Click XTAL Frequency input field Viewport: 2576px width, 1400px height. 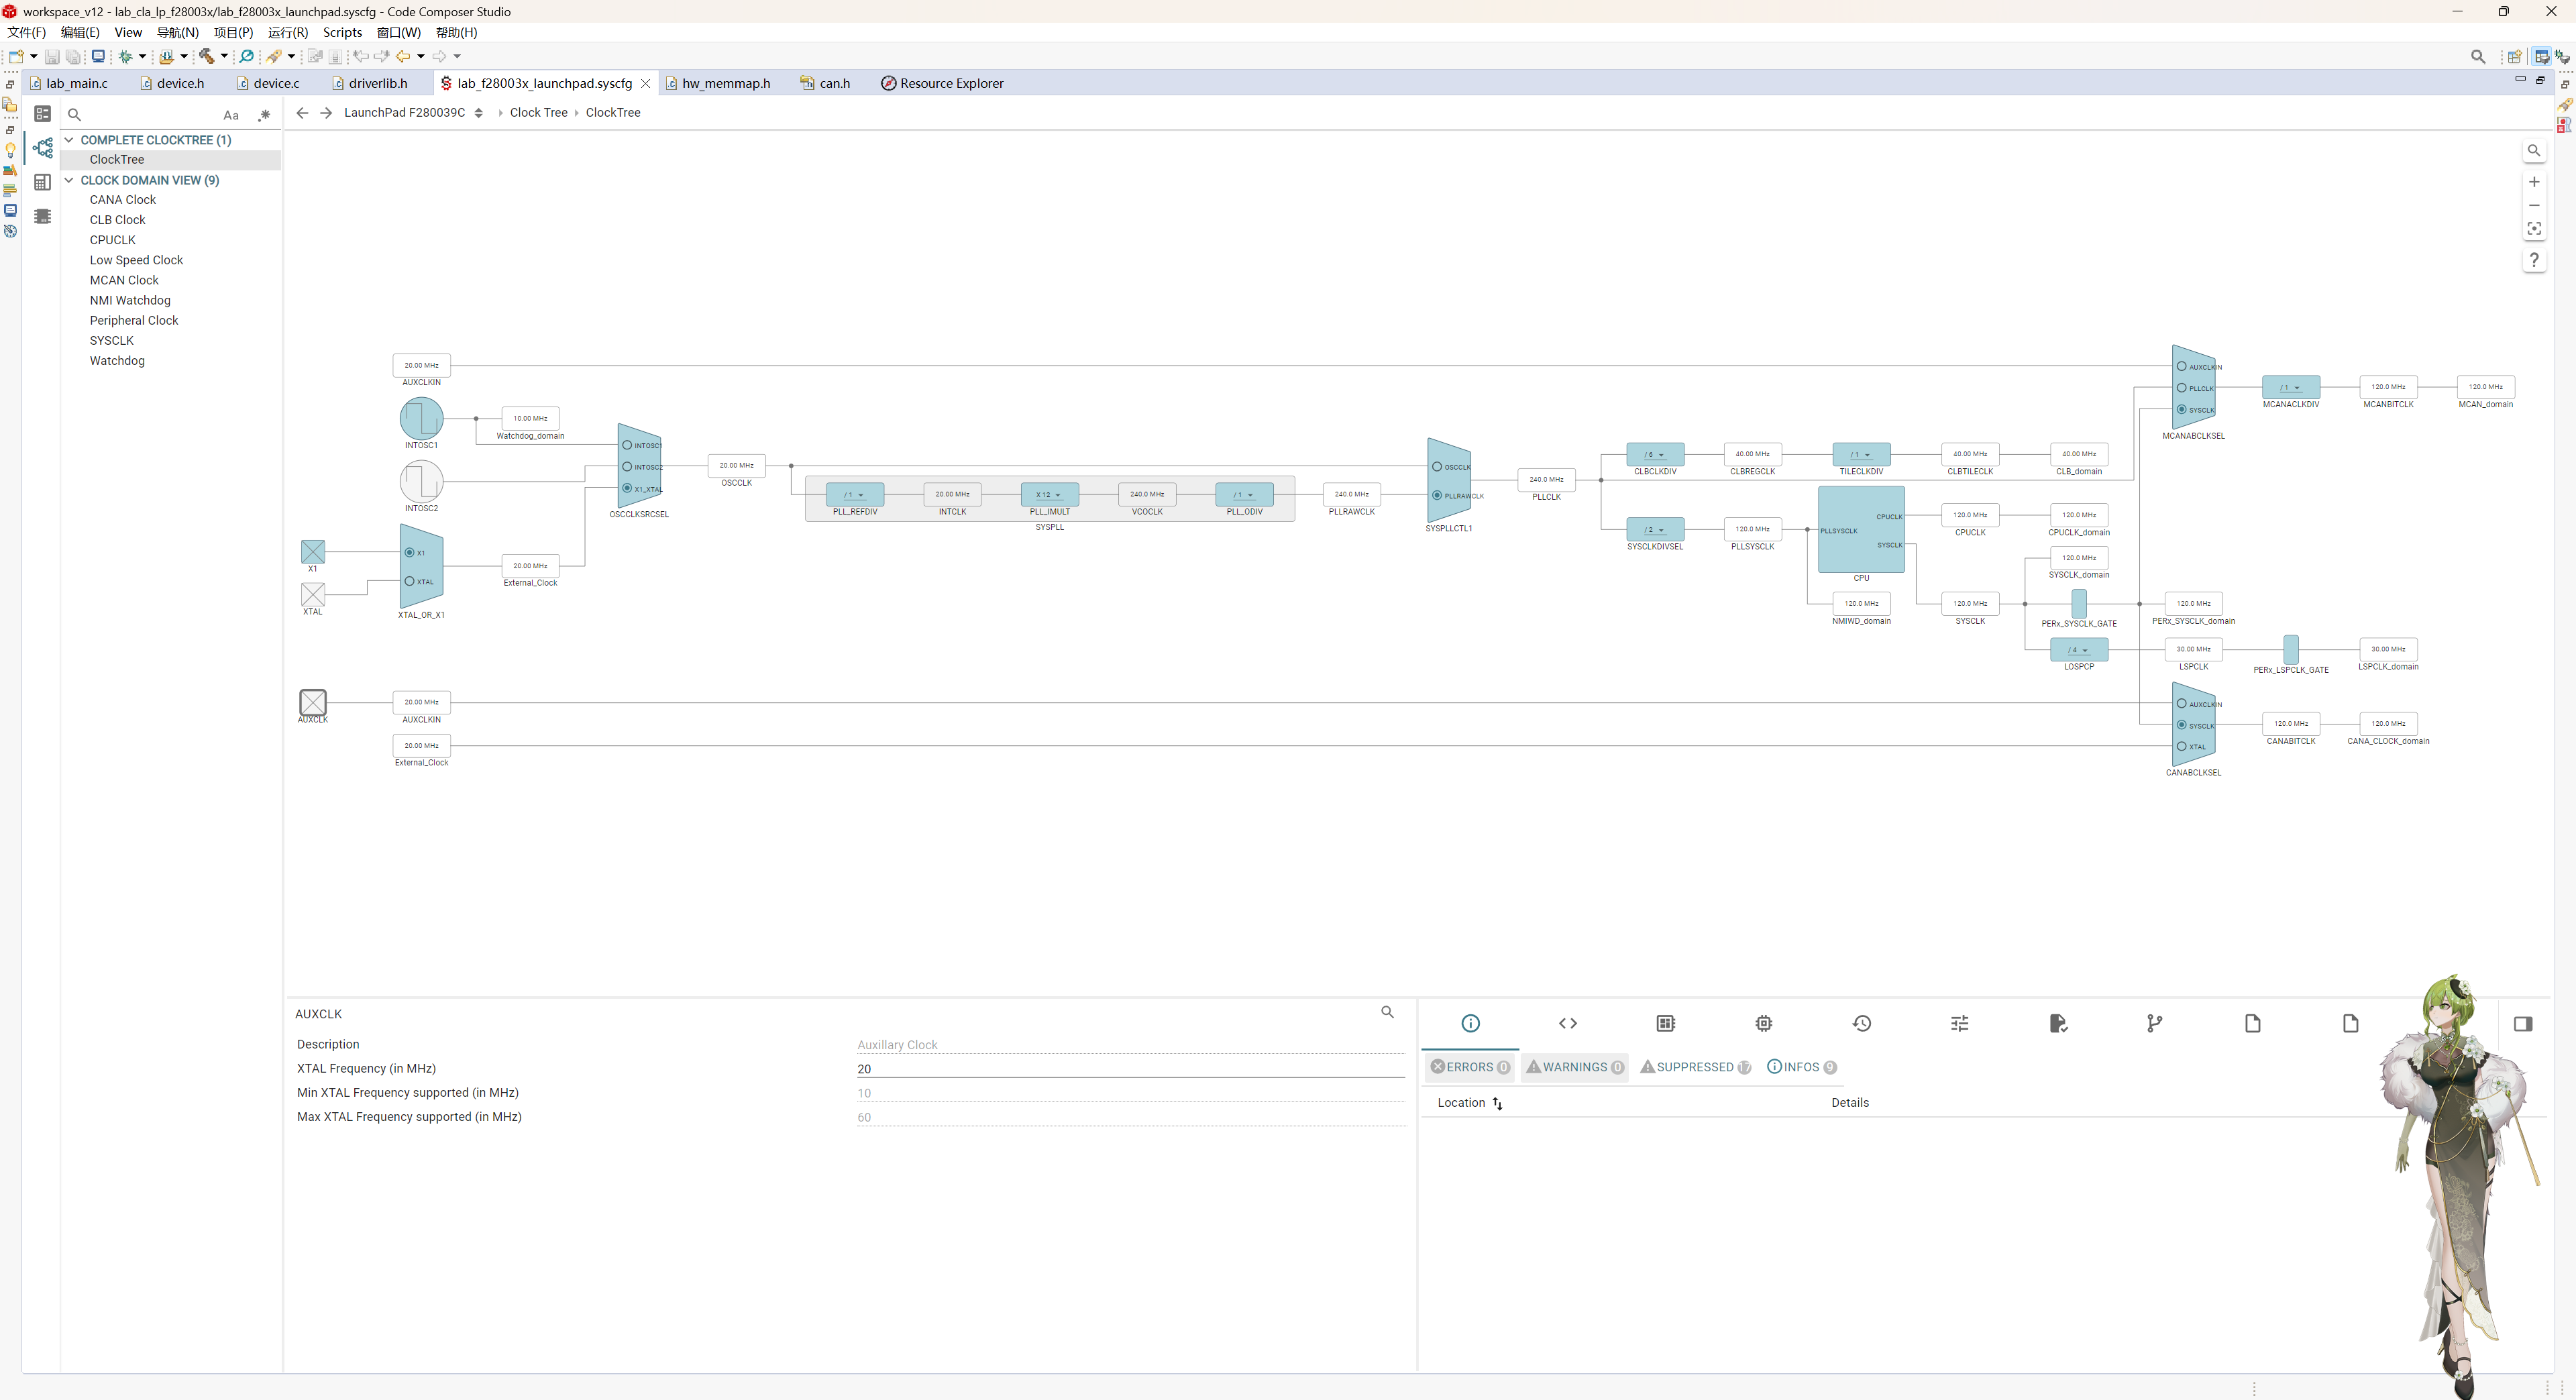[x=1130, y=1068]
